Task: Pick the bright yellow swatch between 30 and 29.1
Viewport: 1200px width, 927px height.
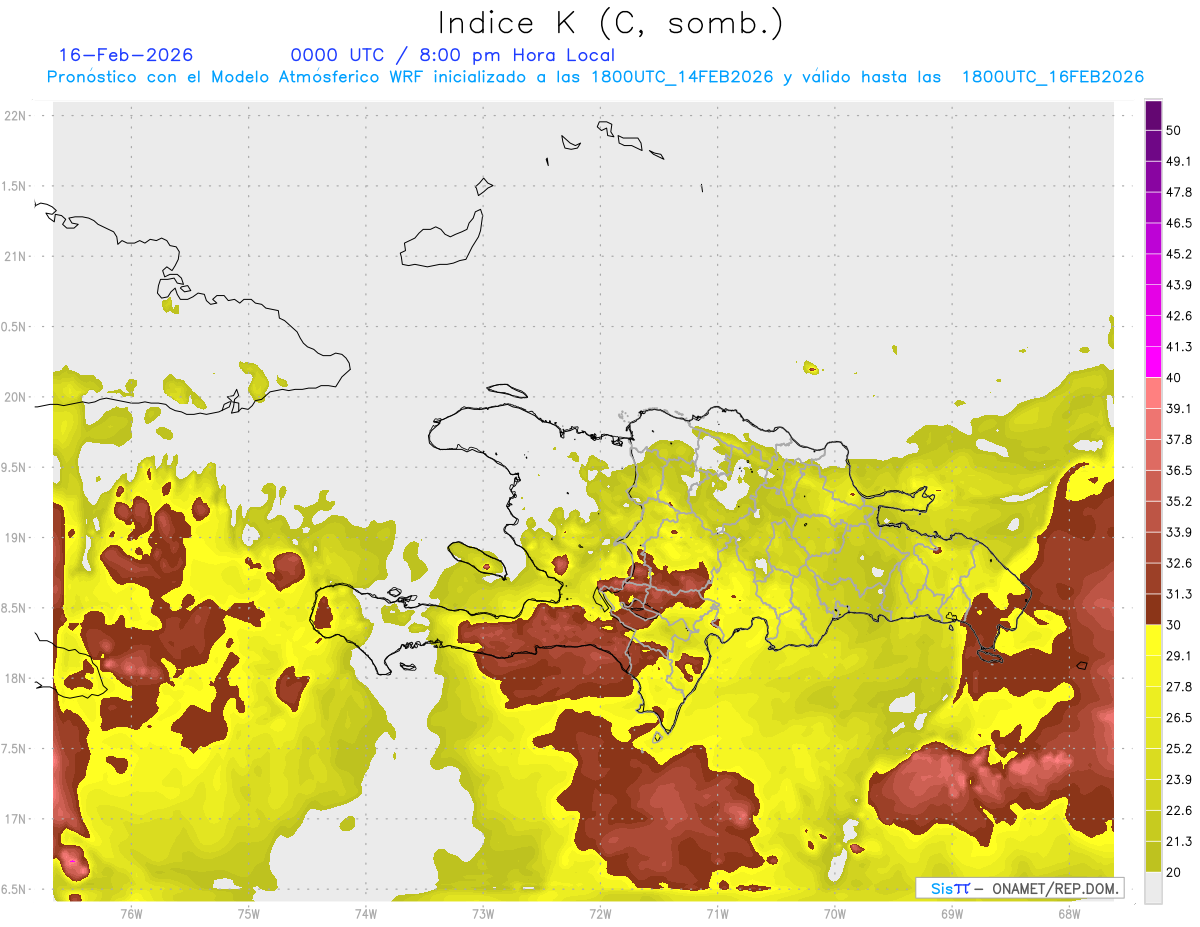Action: (x=1153, y=640)
